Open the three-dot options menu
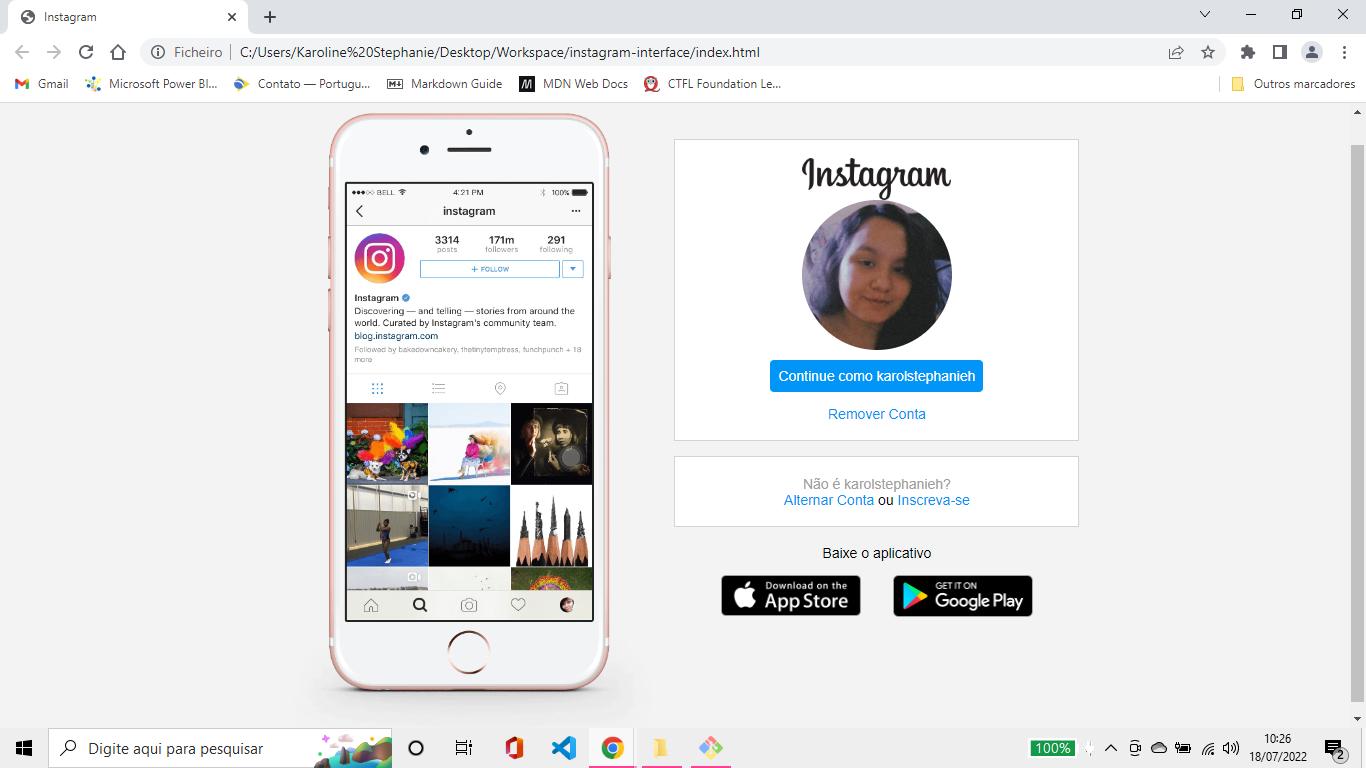 (x=576, y=211)
